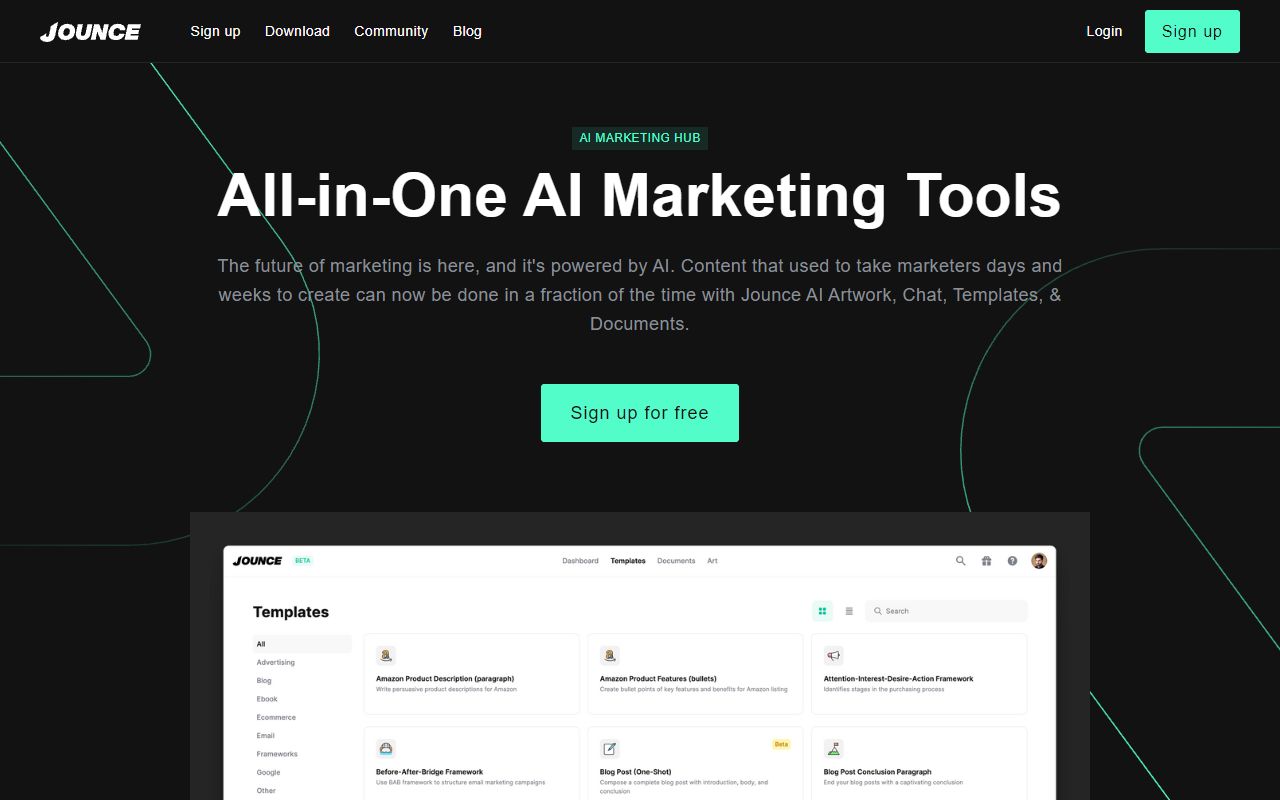1280x800 pixels.
Task: Click the gift icon in the app preview
Action: tap(986, 561)
